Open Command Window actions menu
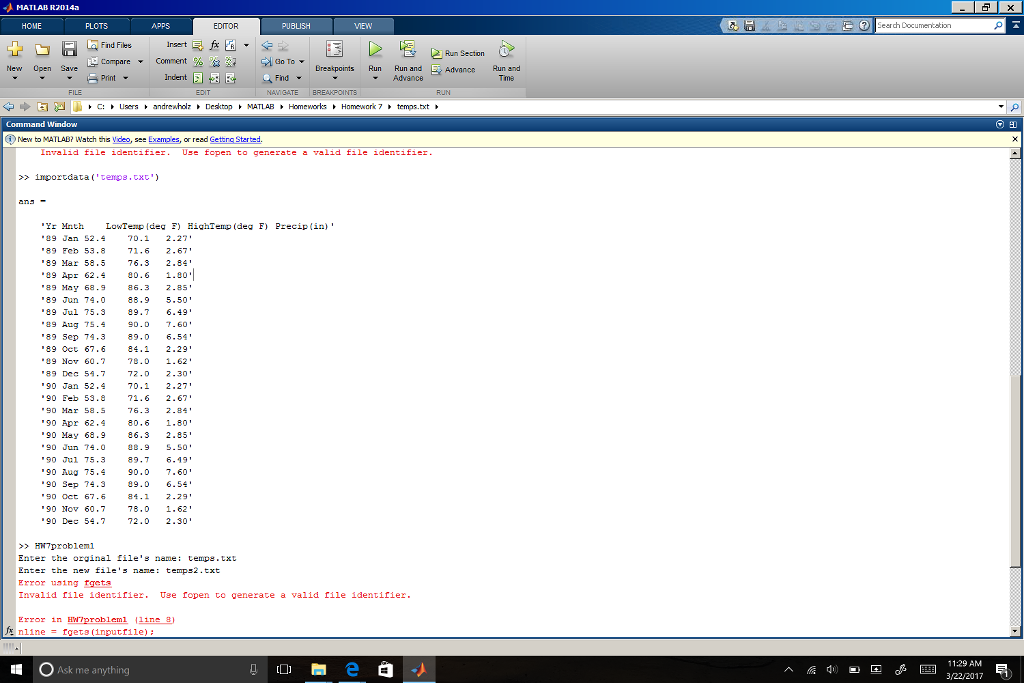The image size is (1024, 683). click(x=1000, y=124)
